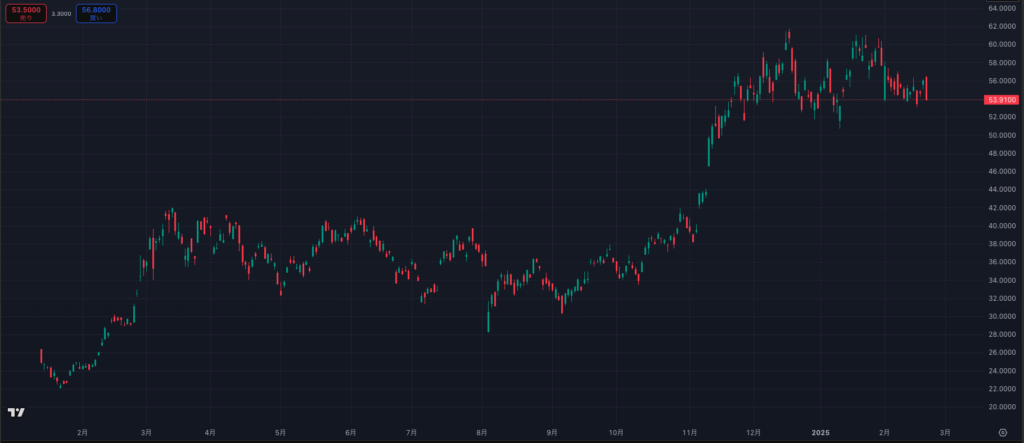Click the 8月 label on time axis
Image resolution: width=1024 pixels, height=443 pixels.
click(x=482, y=432)
